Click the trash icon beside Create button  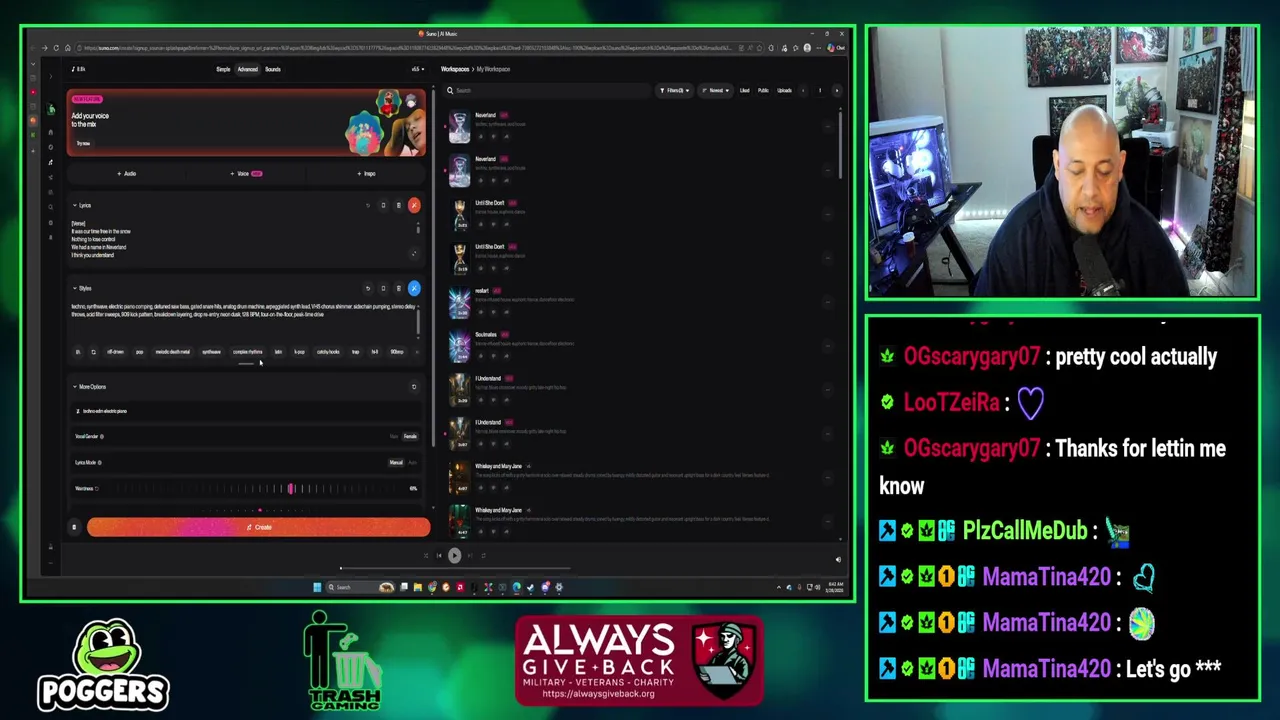click(74, 527)
